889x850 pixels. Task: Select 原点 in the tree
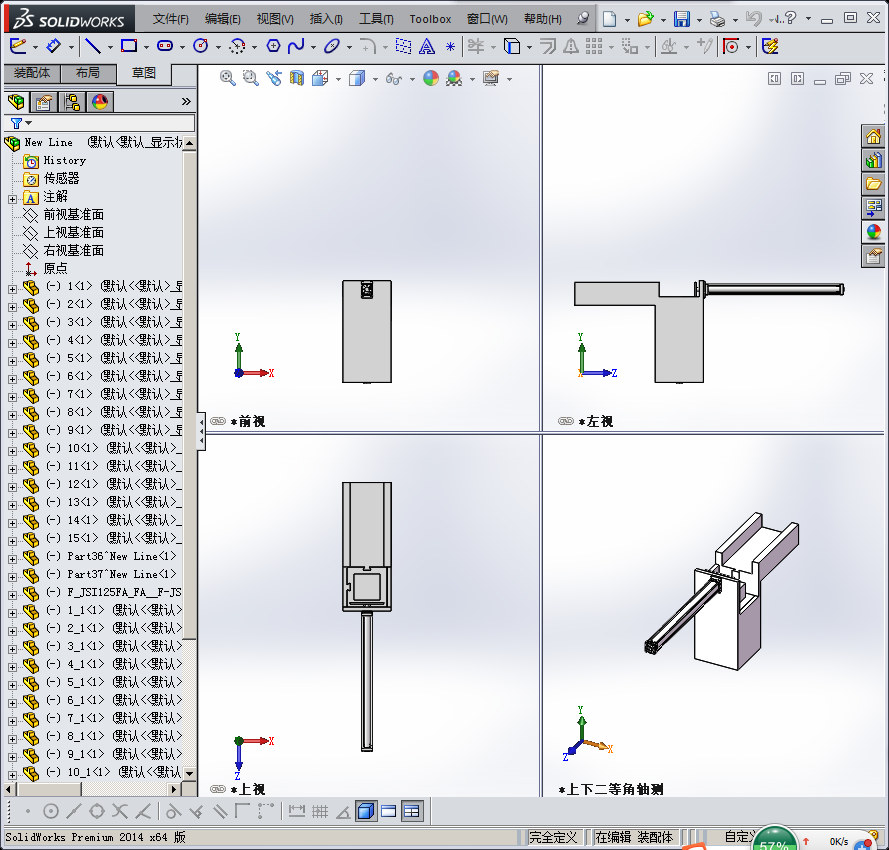(x=56, y=268)
